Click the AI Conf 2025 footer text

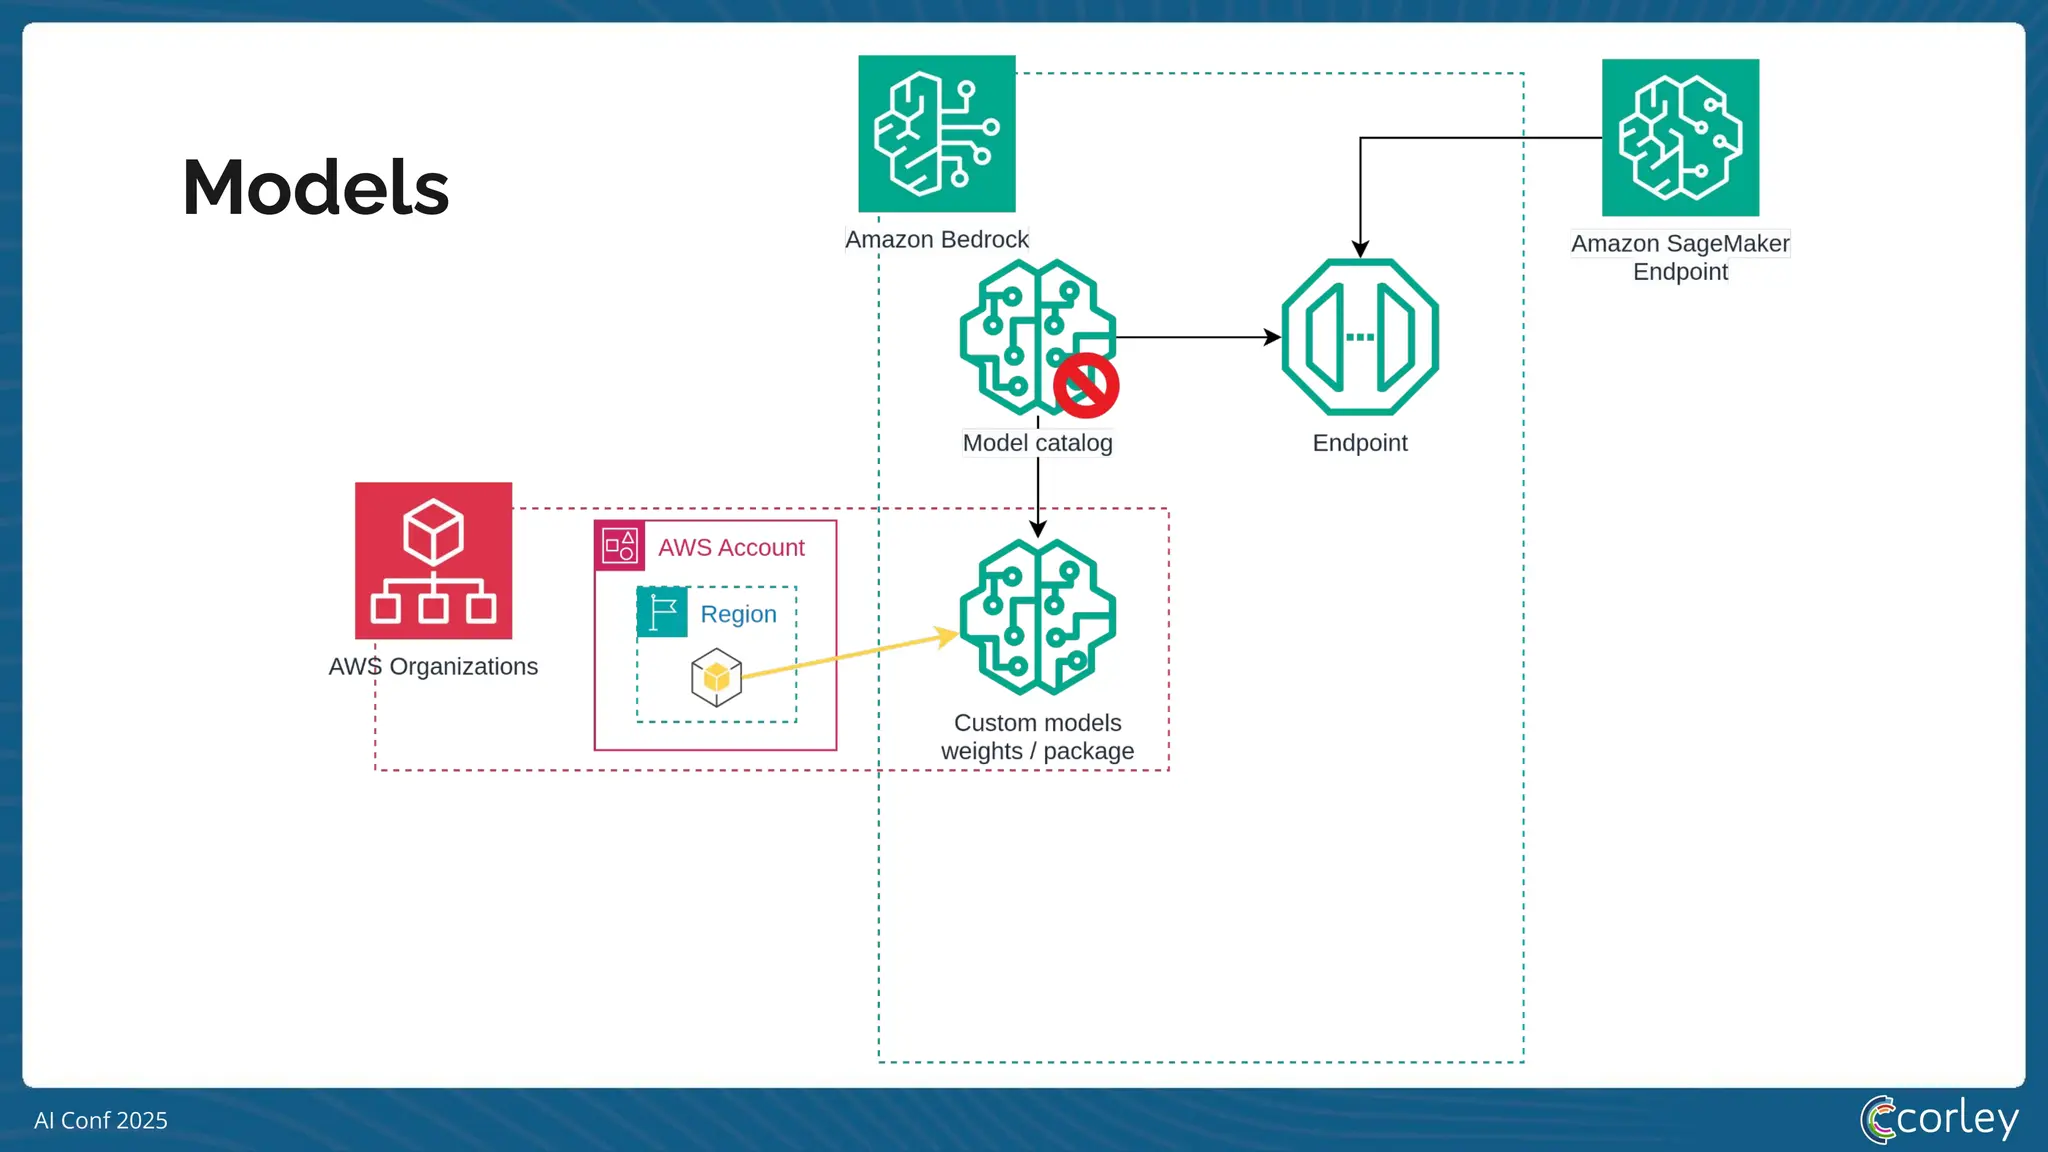101,1120
